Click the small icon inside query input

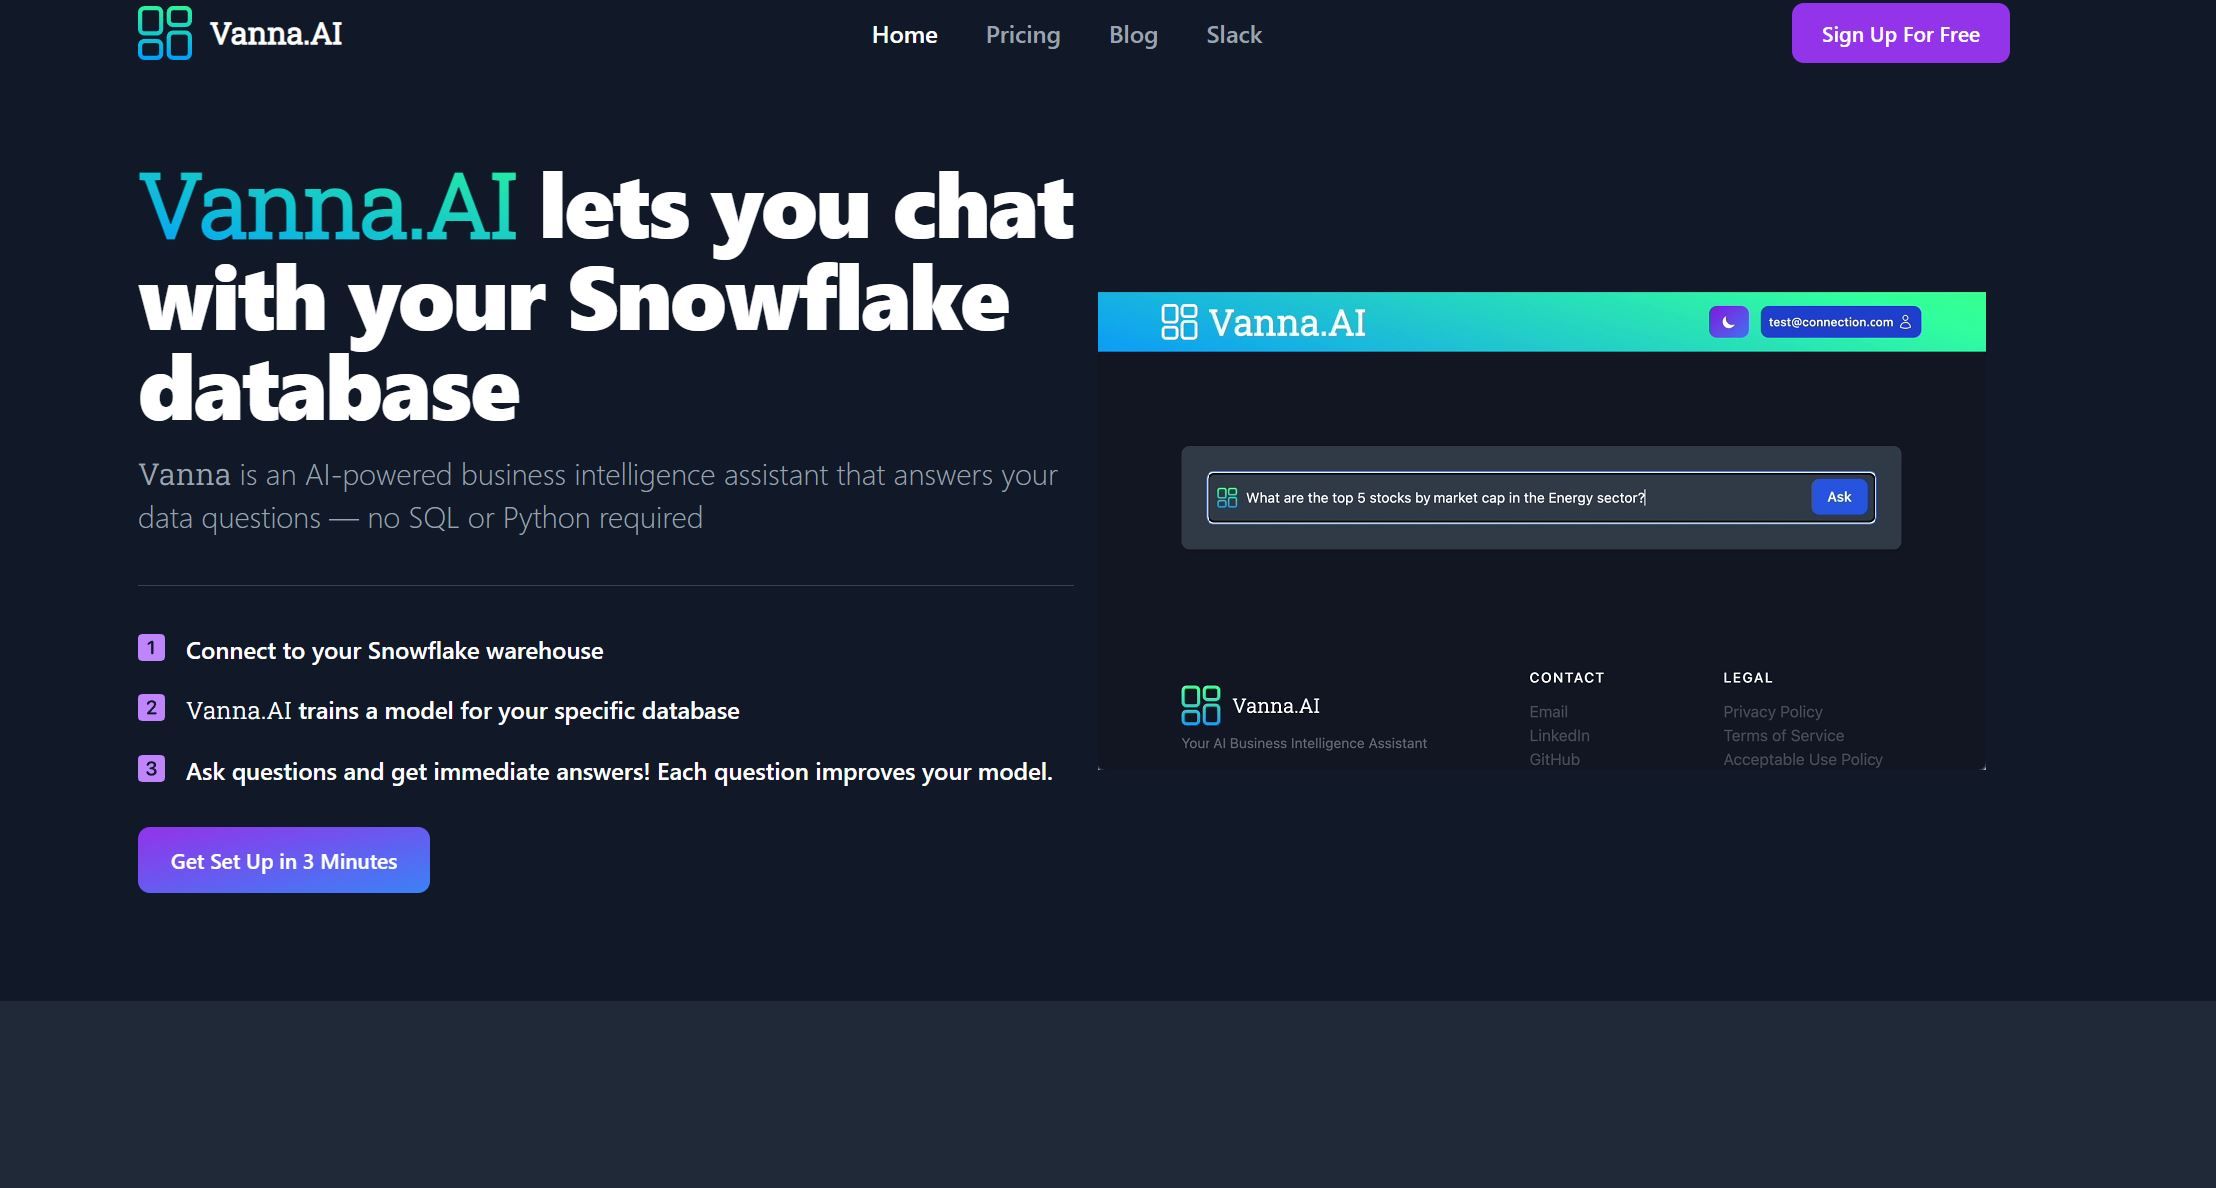1227,497
